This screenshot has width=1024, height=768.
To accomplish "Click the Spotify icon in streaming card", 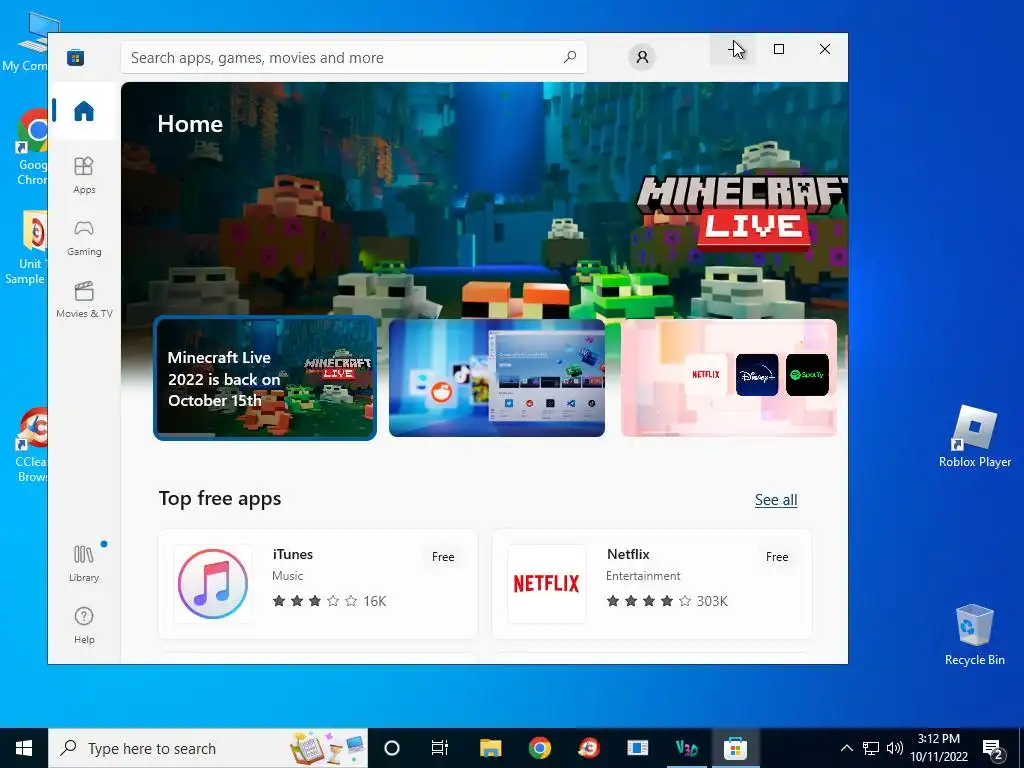I will [807, 375].
